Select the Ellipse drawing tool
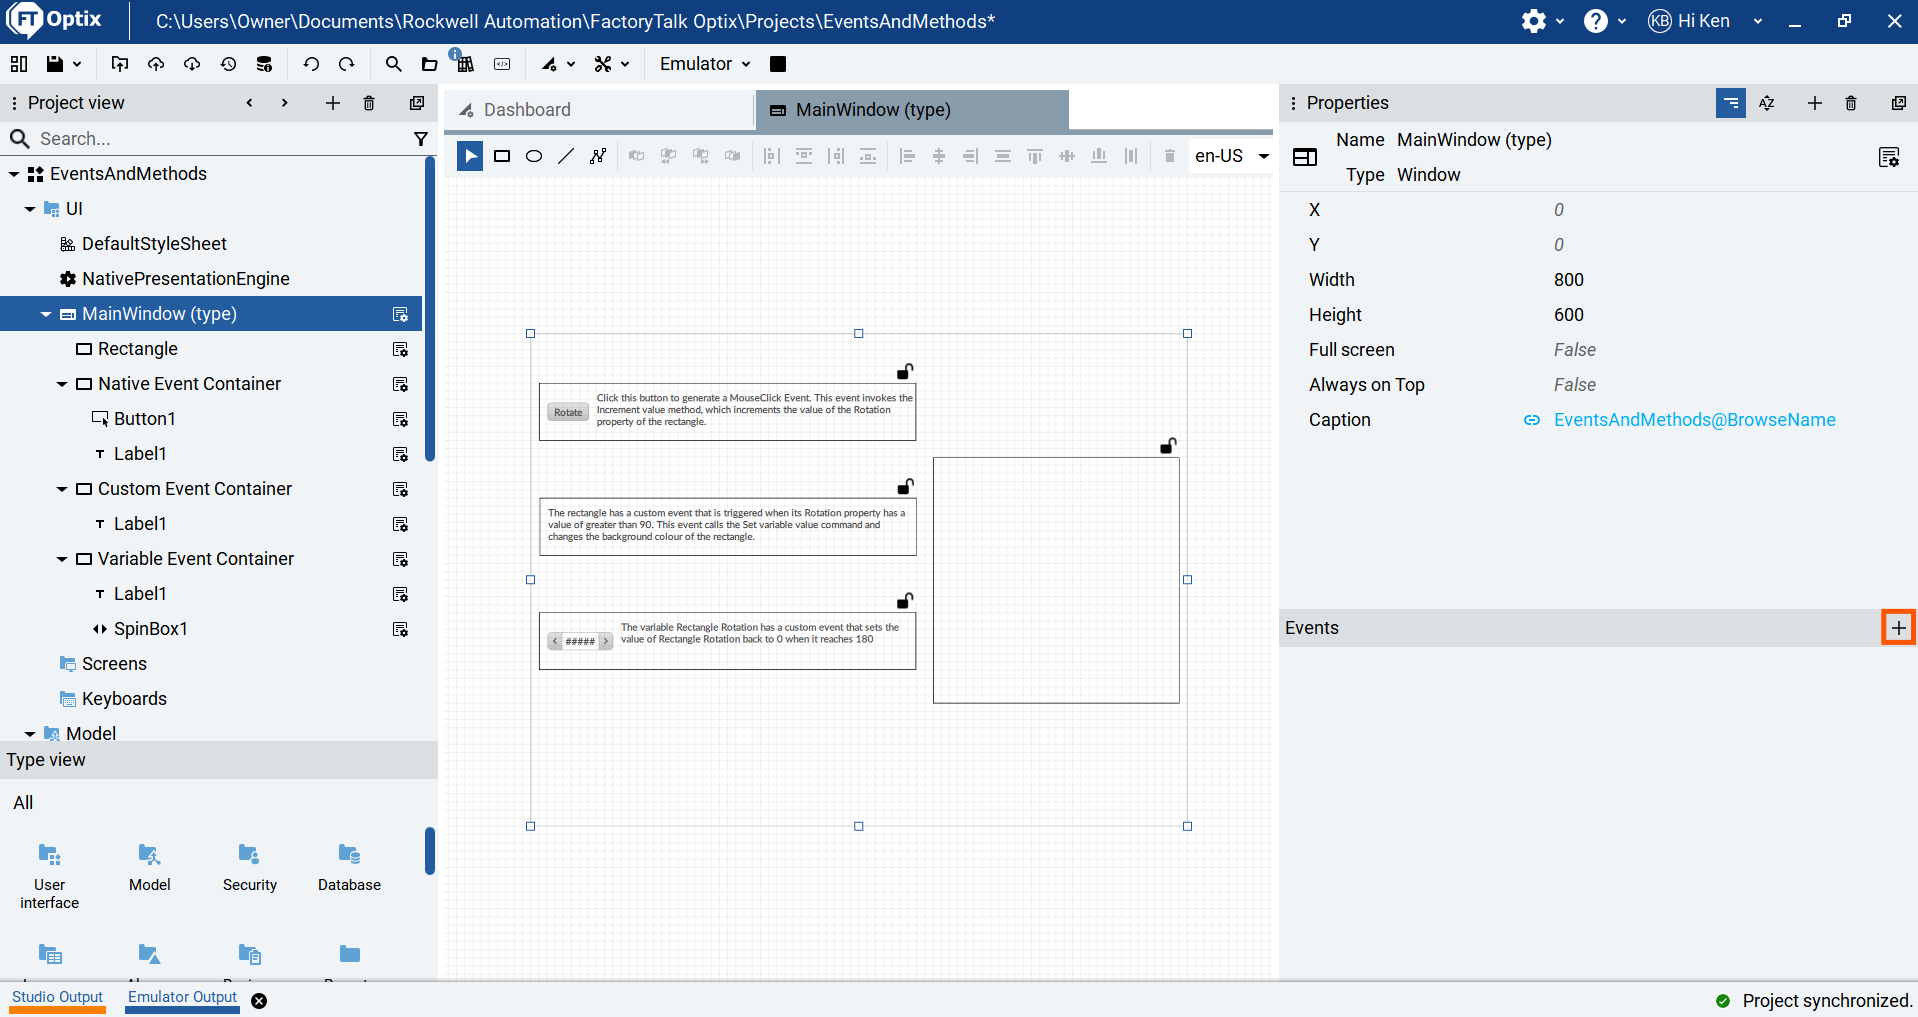The image size is (1918, 1017). tap(534, 156)
